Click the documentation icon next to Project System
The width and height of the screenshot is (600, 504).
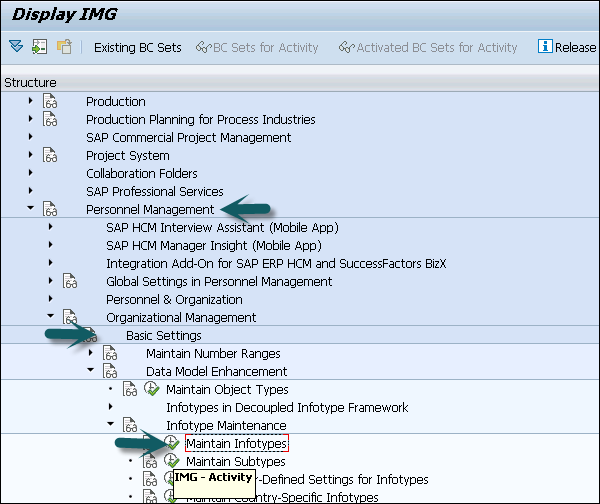51,155
